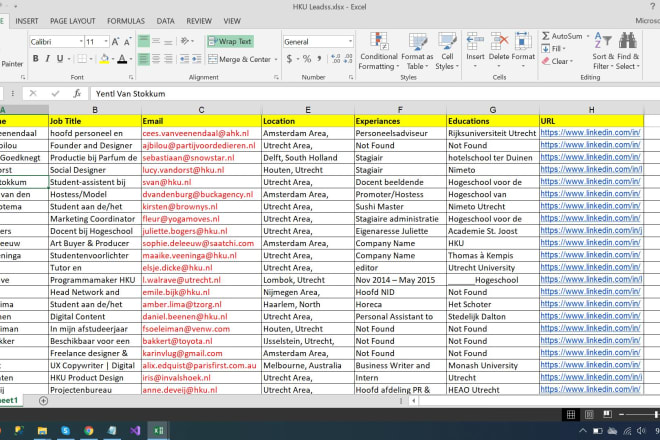Open LinkedIn URL in svan@hku.nl row
Image resolution: width=660 pixels, height=440 pixels.
coord(590,181)
